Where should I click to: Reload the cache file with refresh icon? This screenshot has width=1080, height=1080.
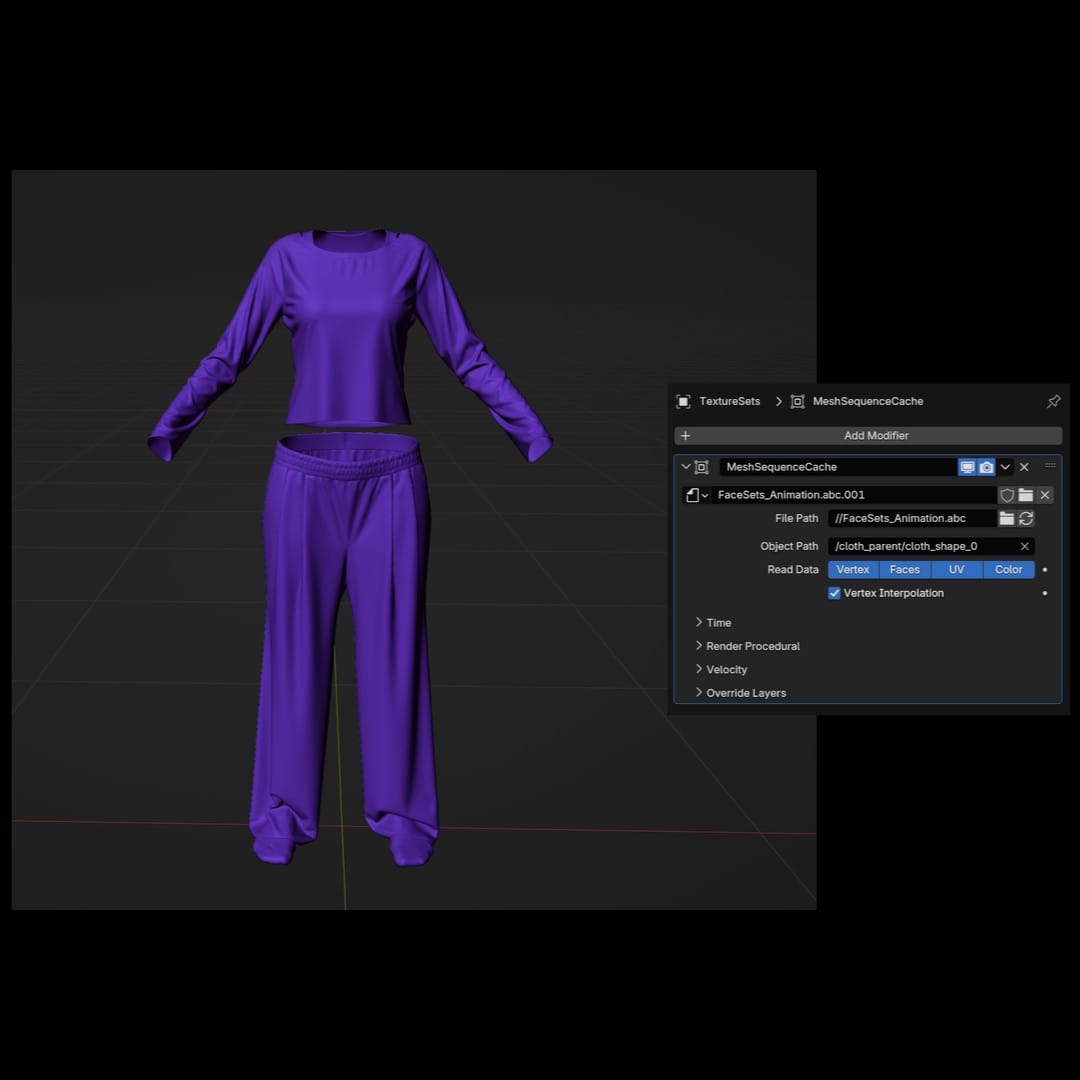[x=1026, y=519]
